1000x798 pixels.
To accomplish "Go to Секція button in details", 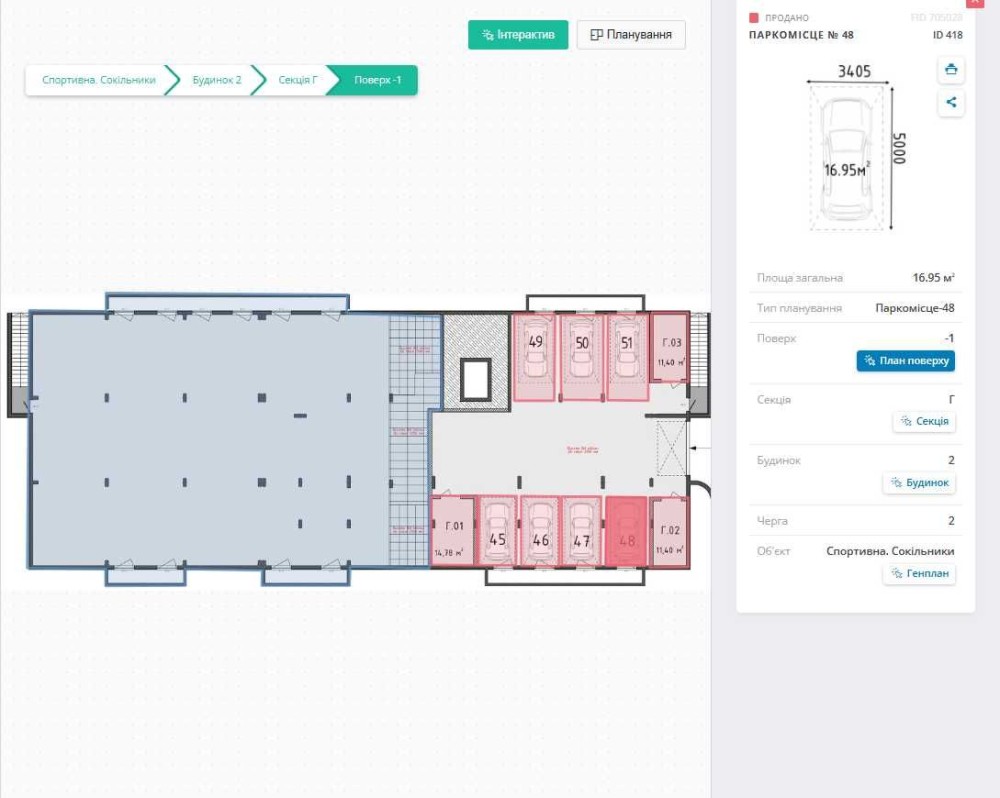I will coord(924,421).
